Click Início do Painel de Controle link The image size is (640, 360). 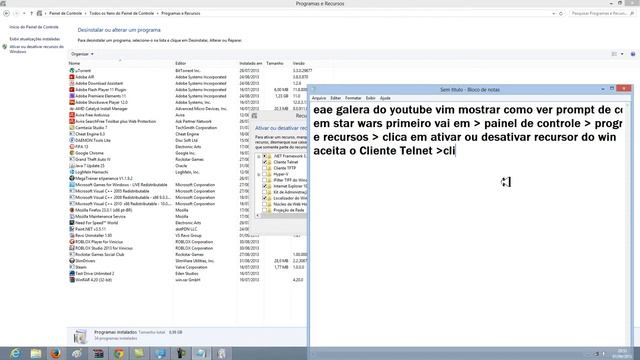tap(34, 27)
